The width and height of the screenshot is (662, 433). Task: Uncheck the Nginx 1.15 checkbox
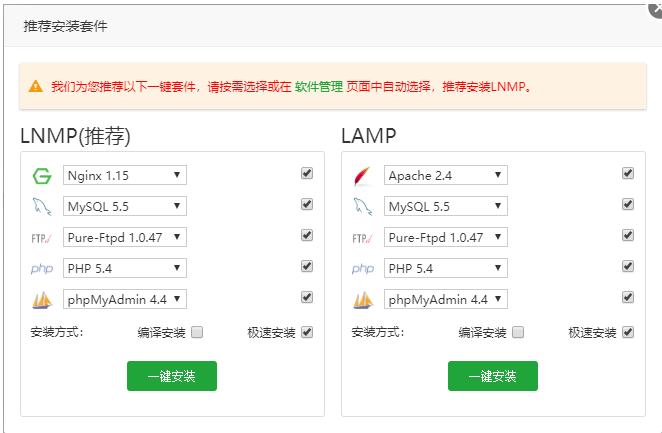click(x=307, y=173)
